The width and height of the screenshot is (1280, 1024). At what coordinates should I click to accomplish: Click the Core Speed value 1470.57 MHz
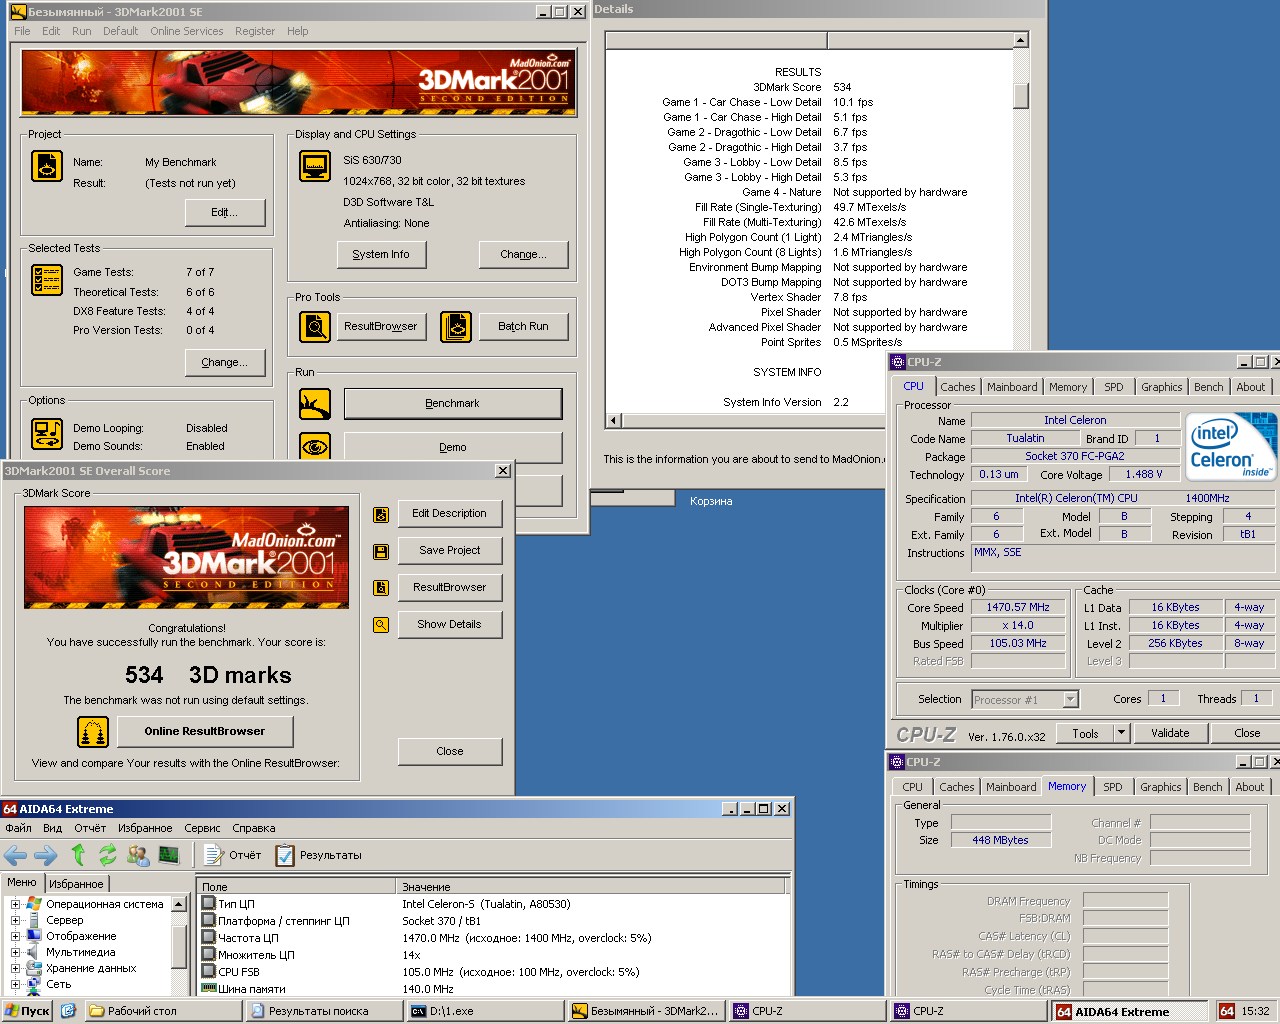click(x=1018, y=607)
